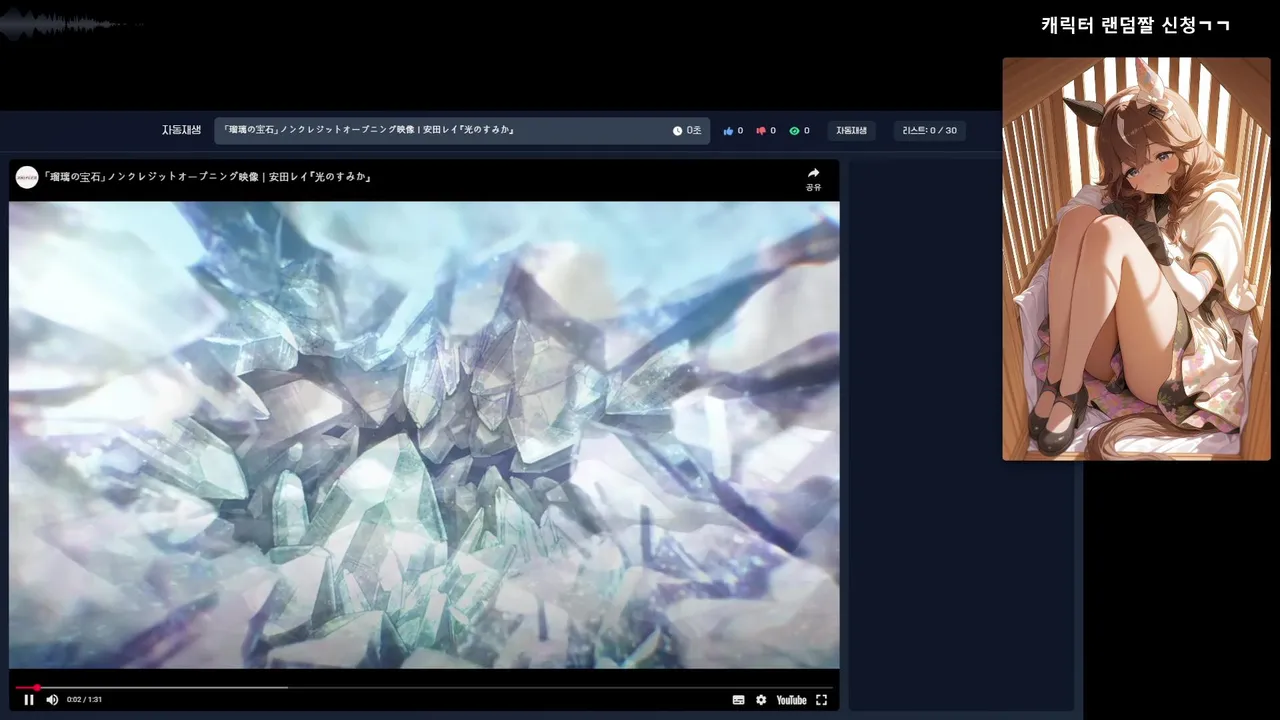Click the green eye viewer count icon
This screenshot has height=720, width=1280.
(x=794, y=131)
